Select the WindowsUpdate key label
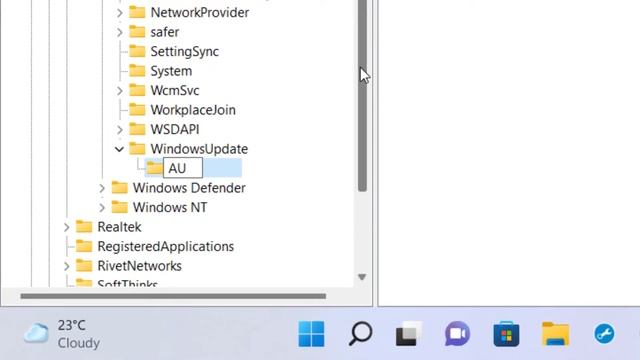 pyautogui.click(x=199, y=149)
